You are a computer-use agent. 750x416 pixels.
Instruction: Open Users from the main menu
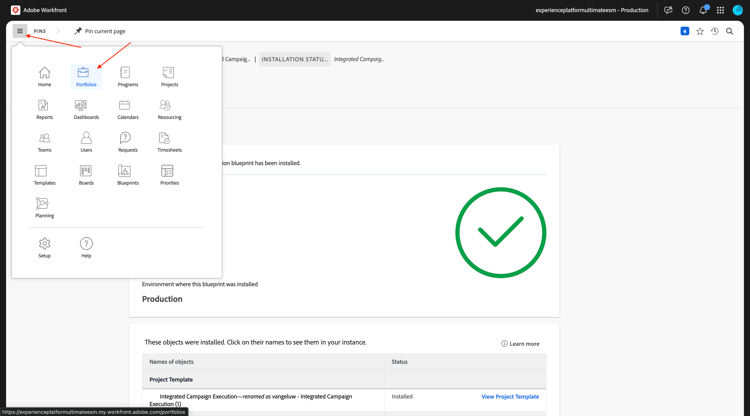86,142
